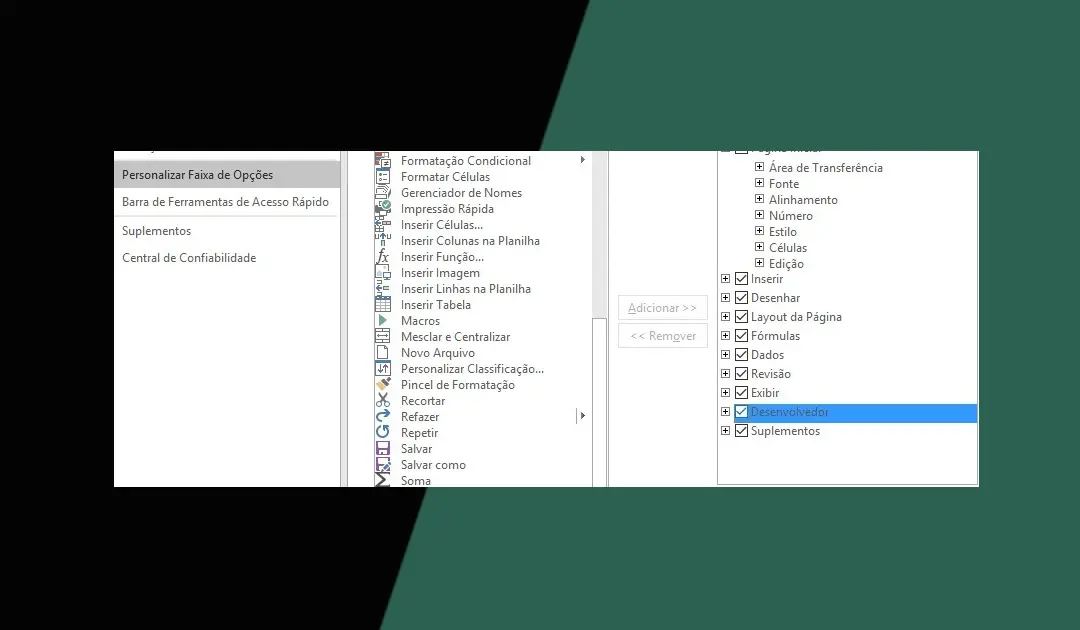Open Personalizar Faixa de Opções section
Screen dimensions: 1080x630
click(x=197, y=175)
